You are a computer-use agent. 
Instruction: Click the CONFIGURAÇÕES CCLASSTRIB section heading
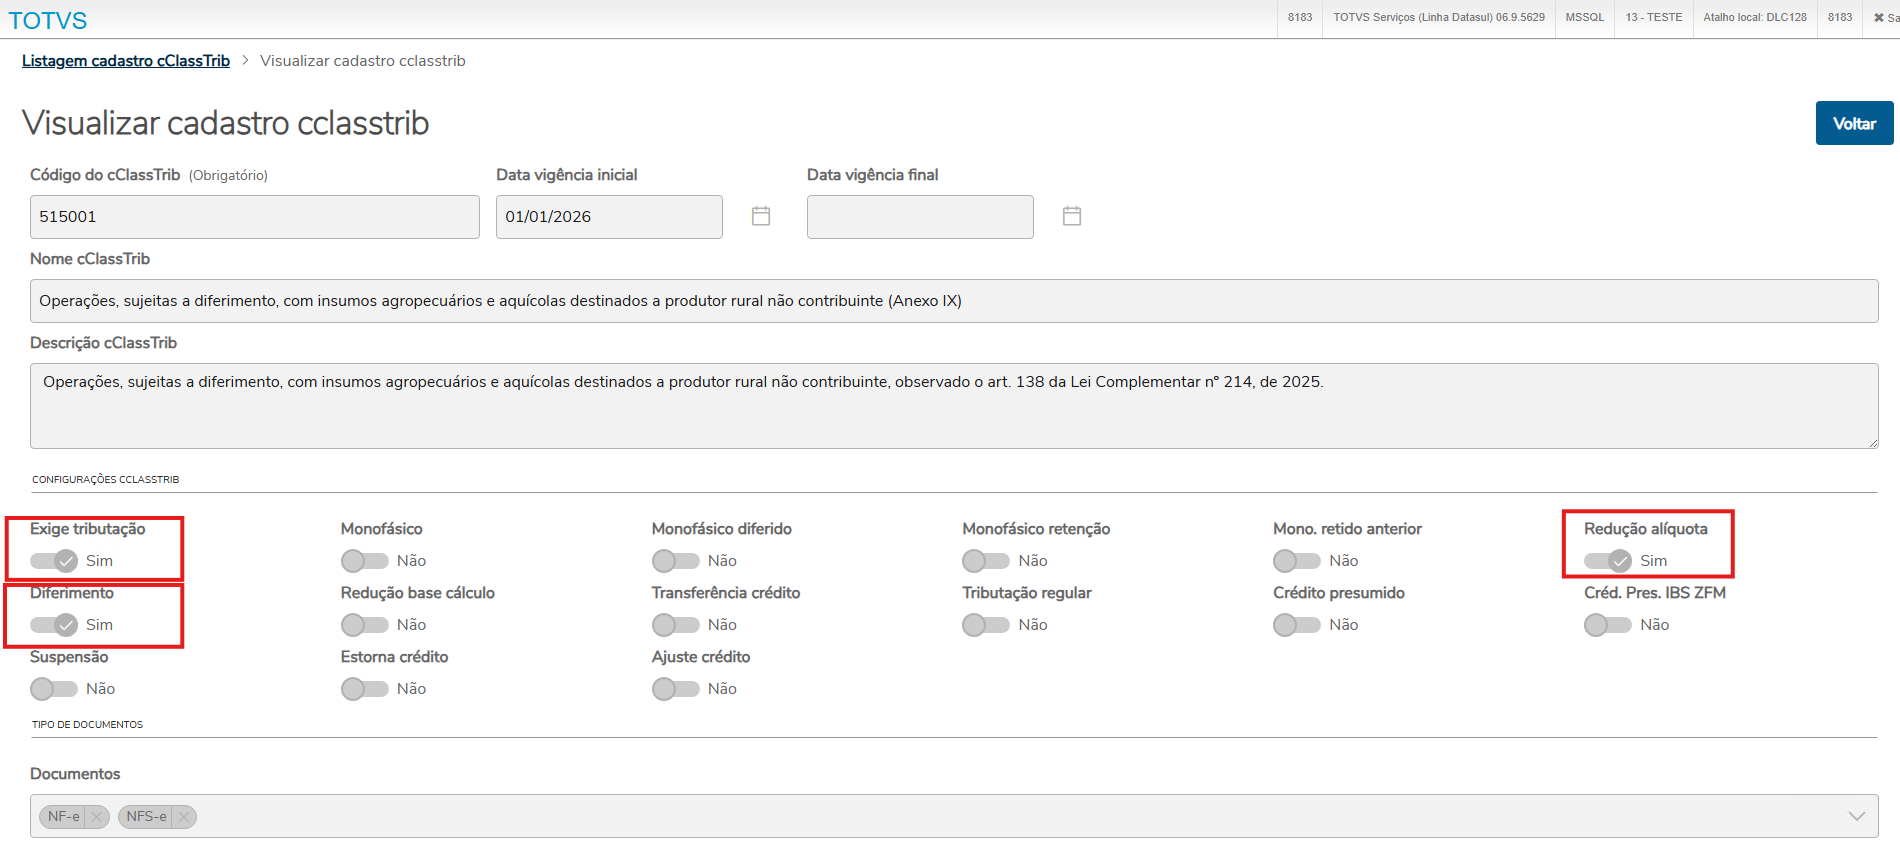tap(105, 480)
